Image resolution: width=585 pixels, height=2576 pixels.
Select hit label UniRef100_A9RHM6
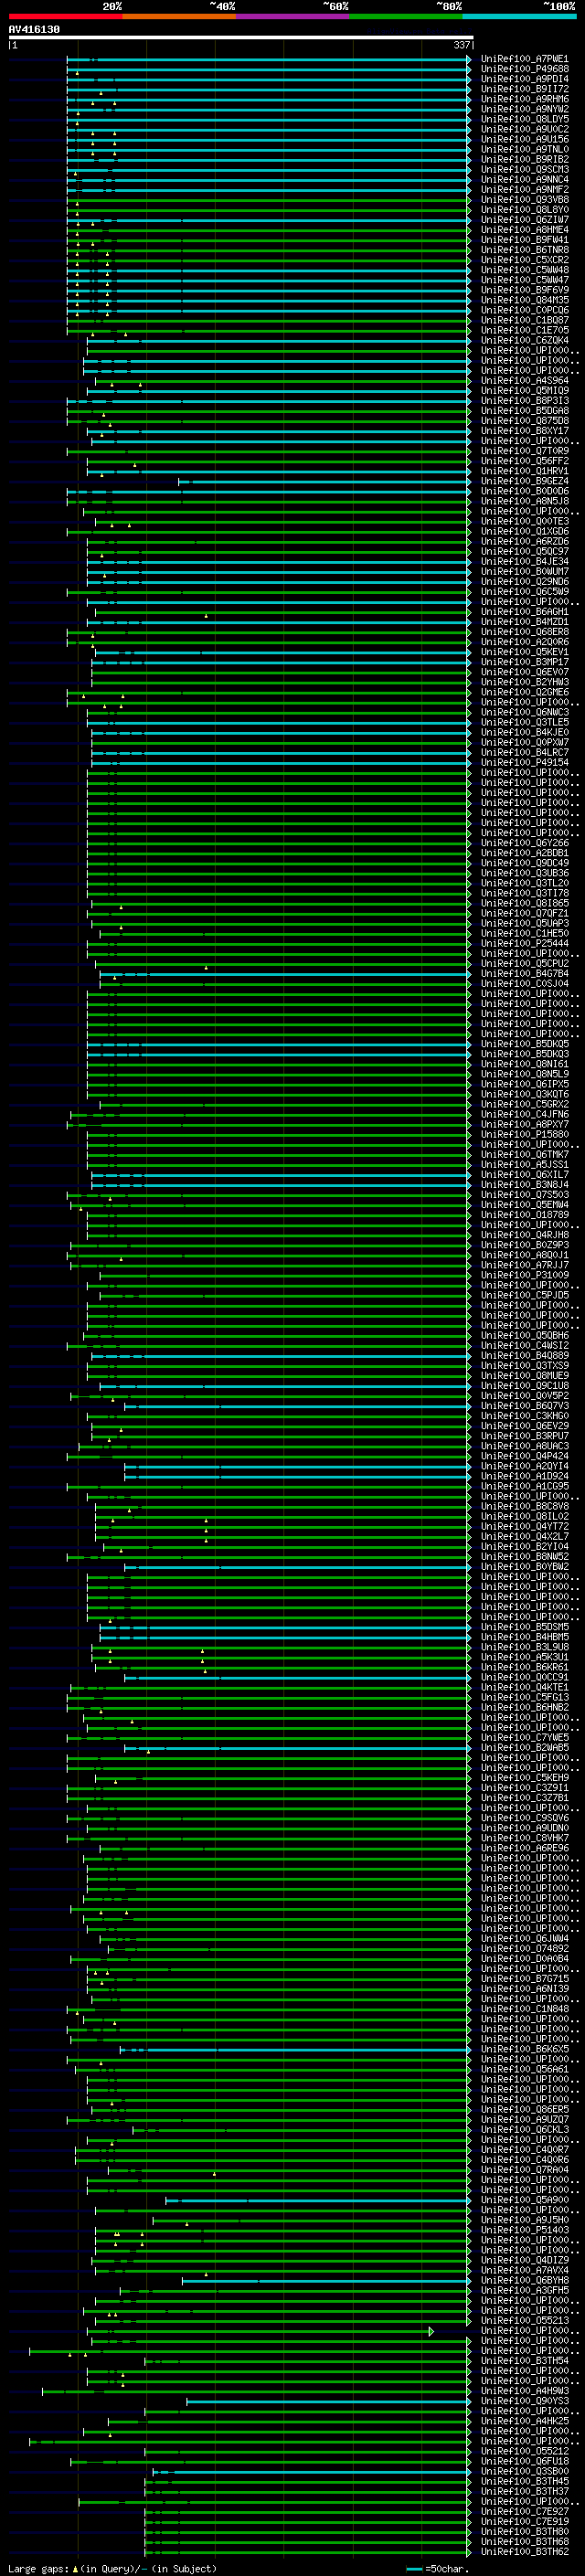tap(524, 99)
